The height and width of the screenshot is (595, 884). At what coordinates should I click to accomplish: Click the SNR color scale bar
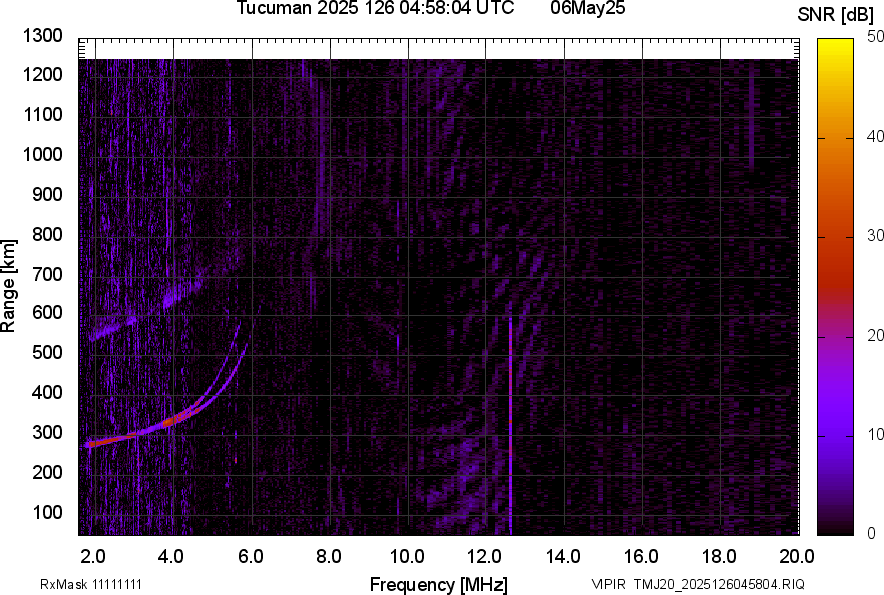click(x=836, y=287)
